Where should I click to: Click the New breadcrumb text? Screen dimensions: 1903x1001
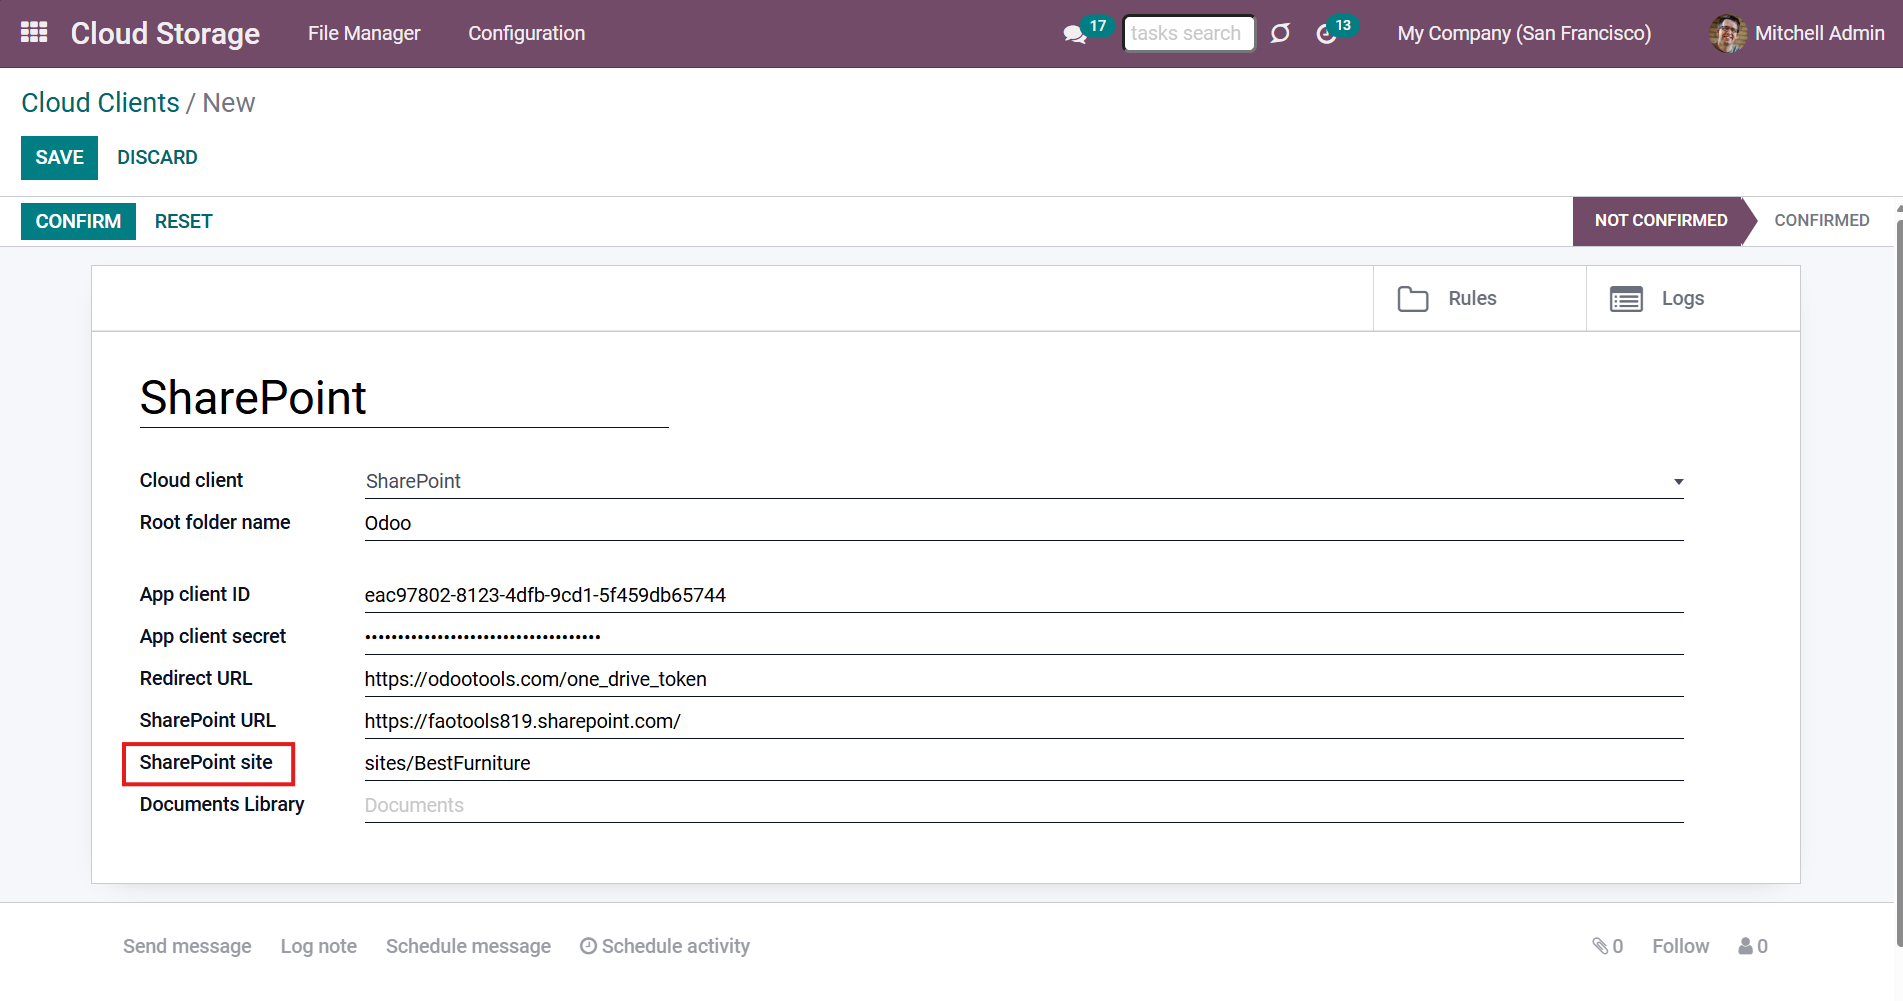(229, 103)
